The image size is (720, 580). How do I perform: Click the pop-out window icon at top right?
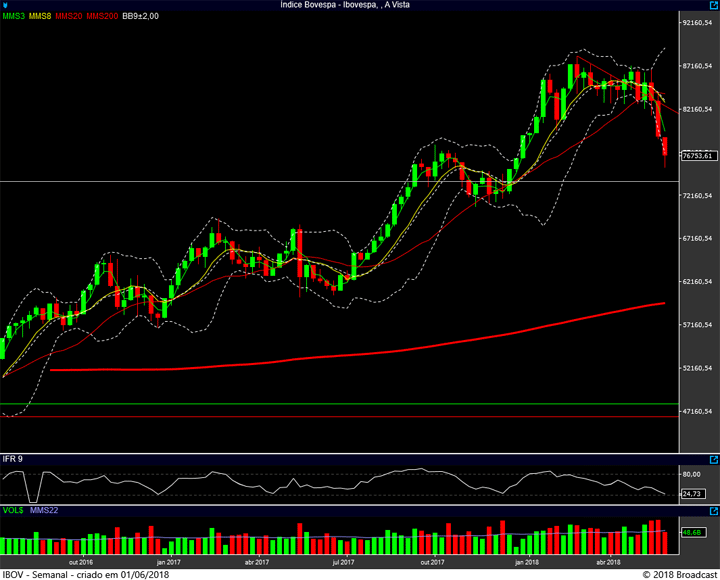click(x=712, y=5)
